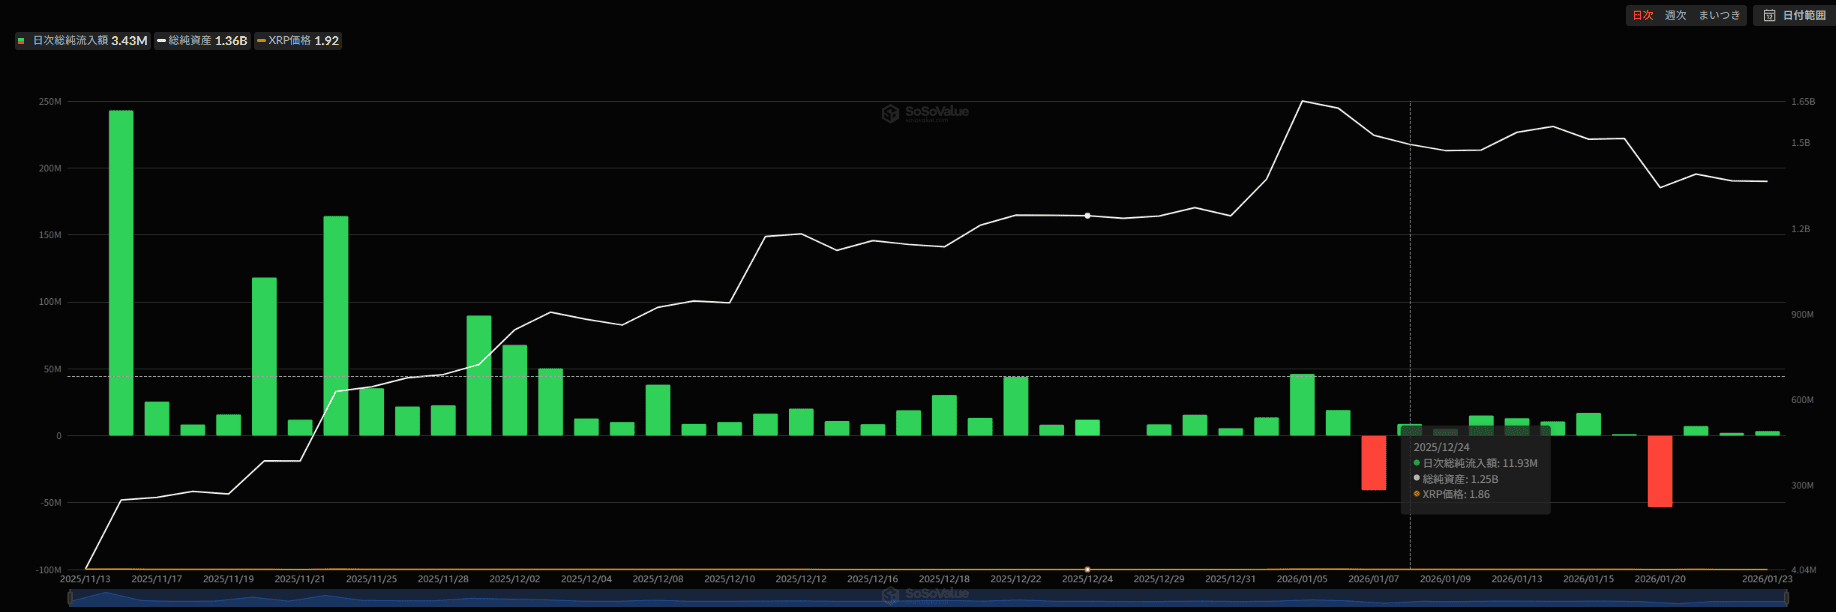Click the left handle of the range slider

coord(69,598)
